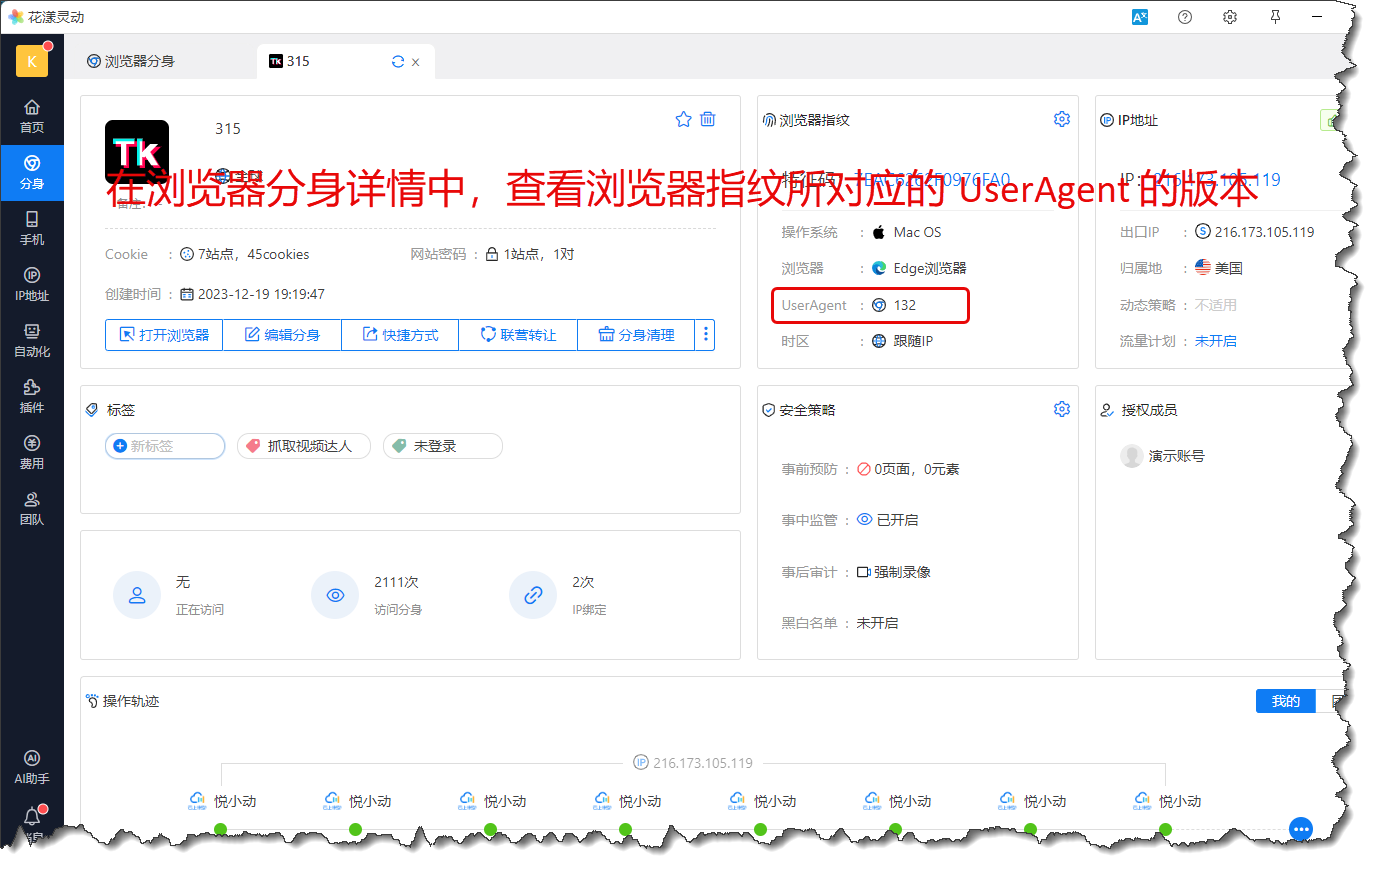The height and width of the screenshot is (871, 1380).
Task: Close the 315 tab
Action: [416, 62]
